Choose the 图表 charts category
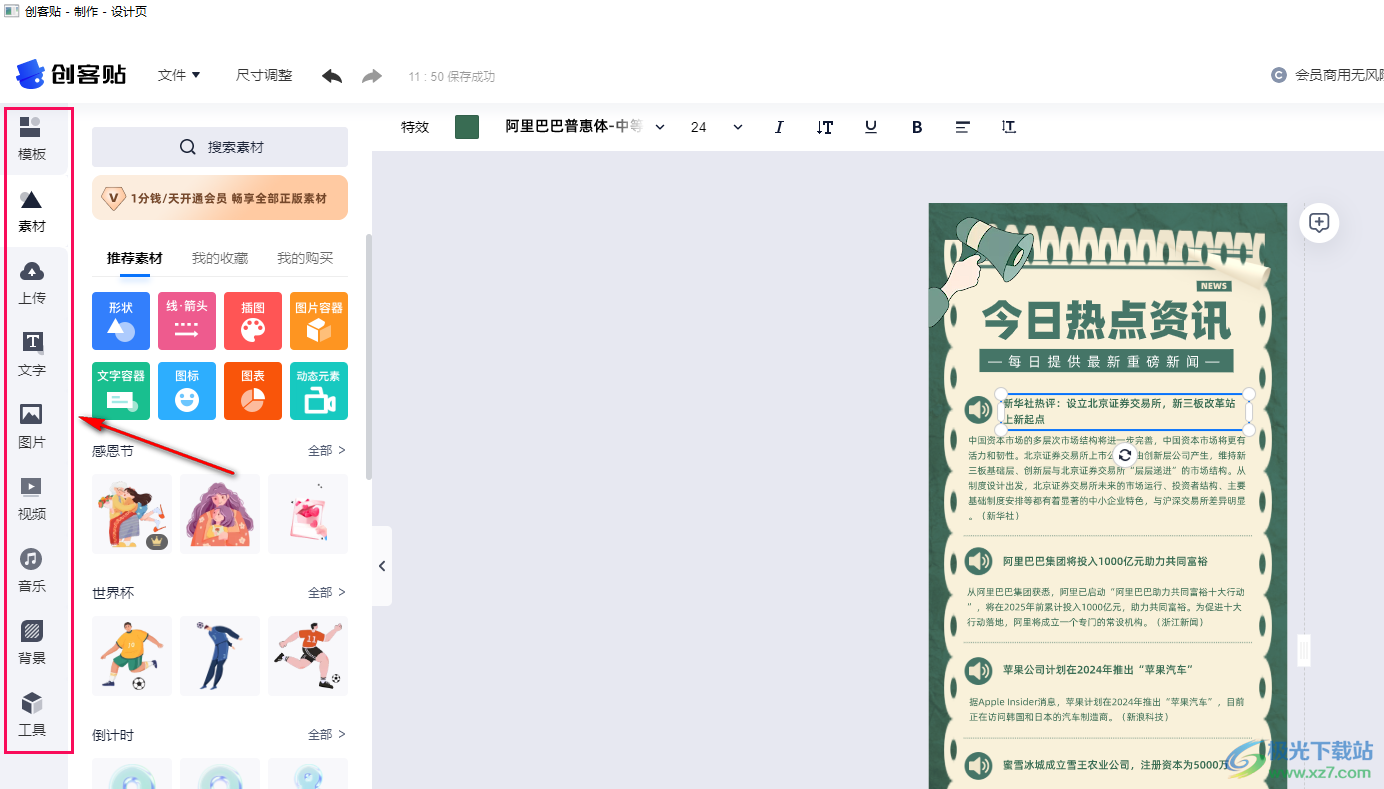 click(253, 390)
